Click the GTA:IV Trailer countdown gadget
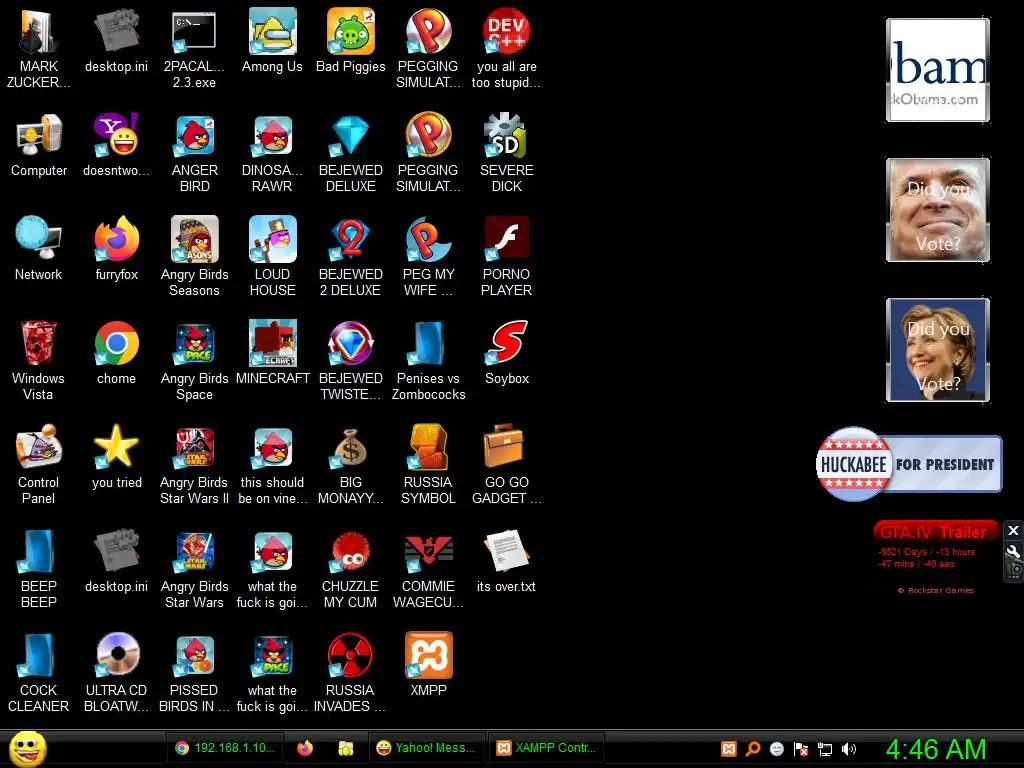This screenshot has width=1024, height=768. tap(936, 558)
